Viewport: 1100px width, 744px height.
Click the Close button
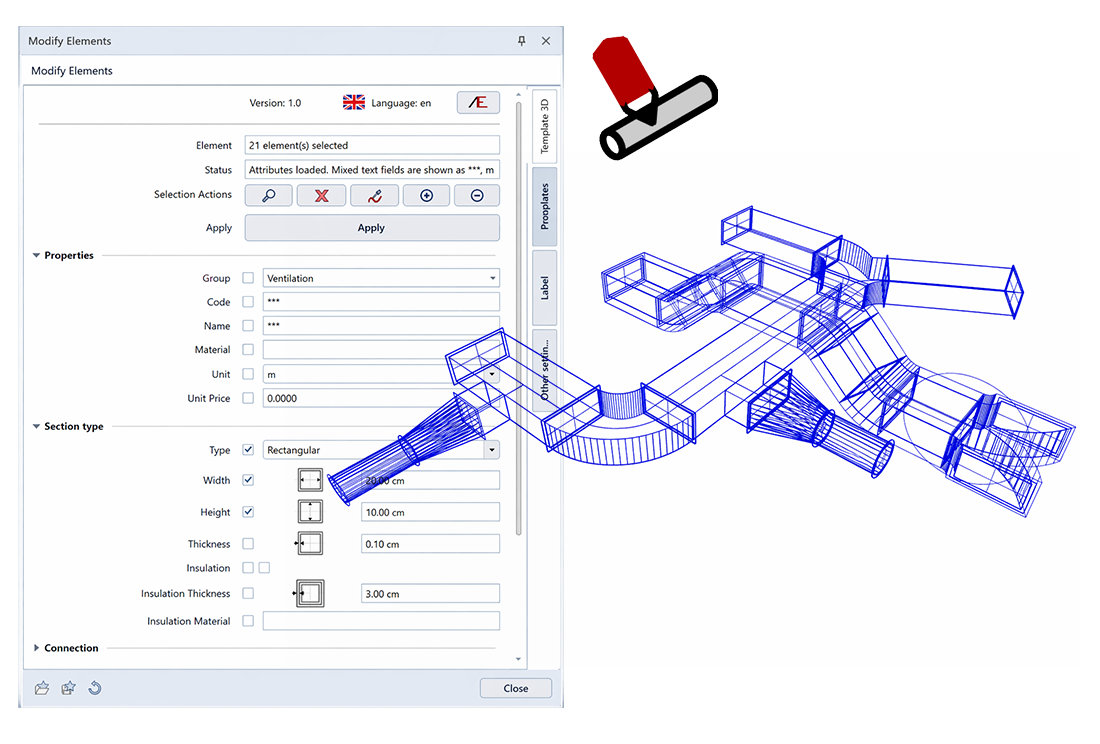[516, 688]
